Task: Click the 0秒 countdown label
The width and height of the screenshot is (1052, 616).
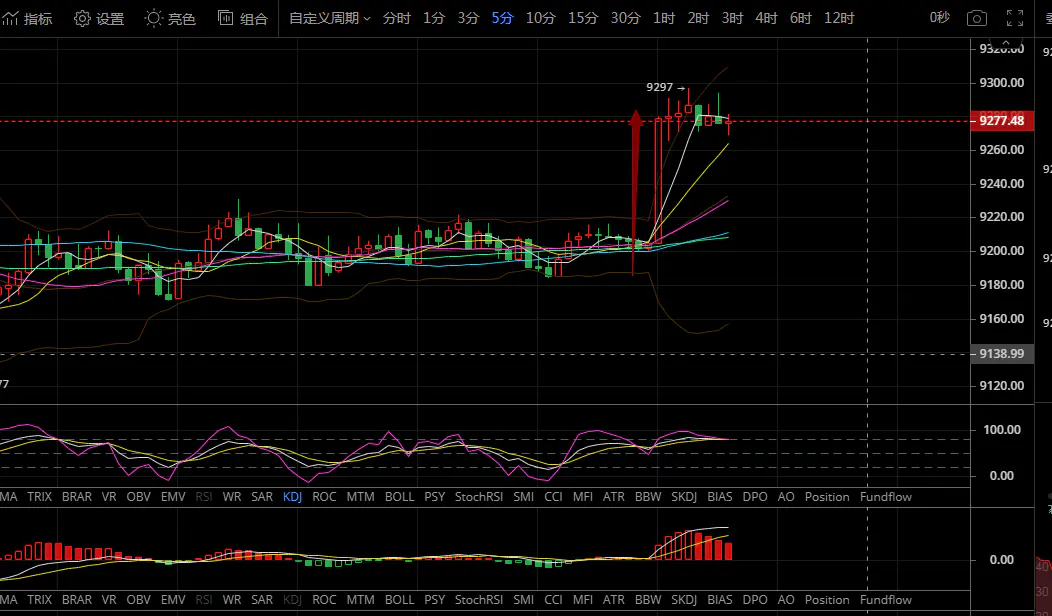Action: [x=939, y=18]
